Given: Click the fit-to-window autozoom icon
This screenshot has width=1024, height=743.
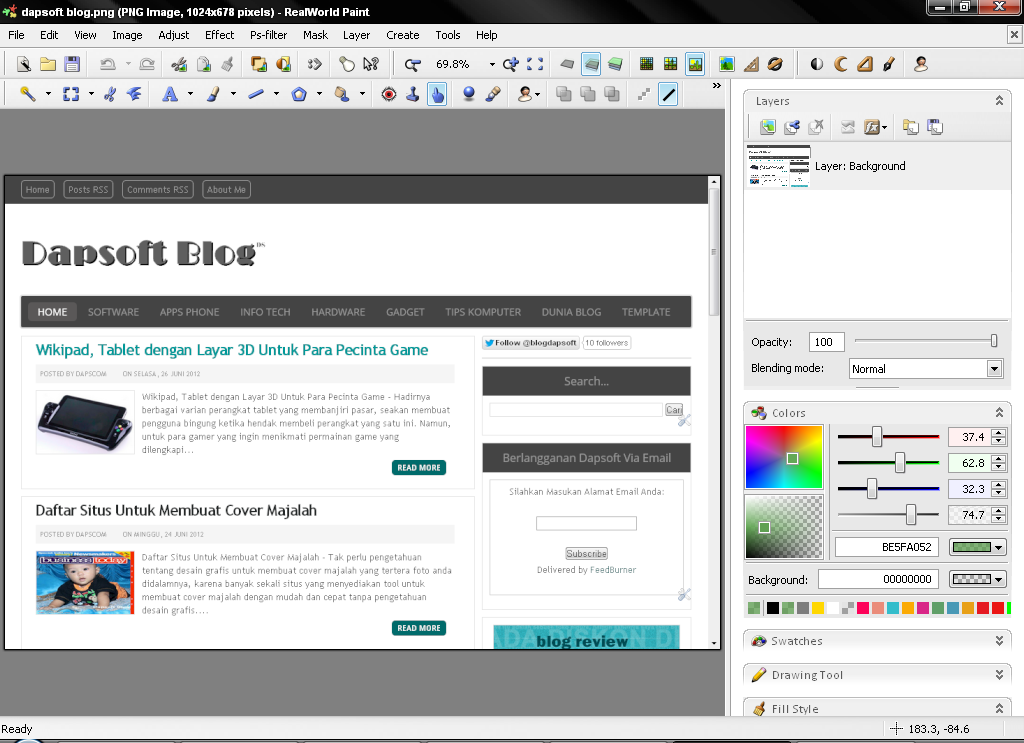Looking at the screenshot, I should (535, 64).
